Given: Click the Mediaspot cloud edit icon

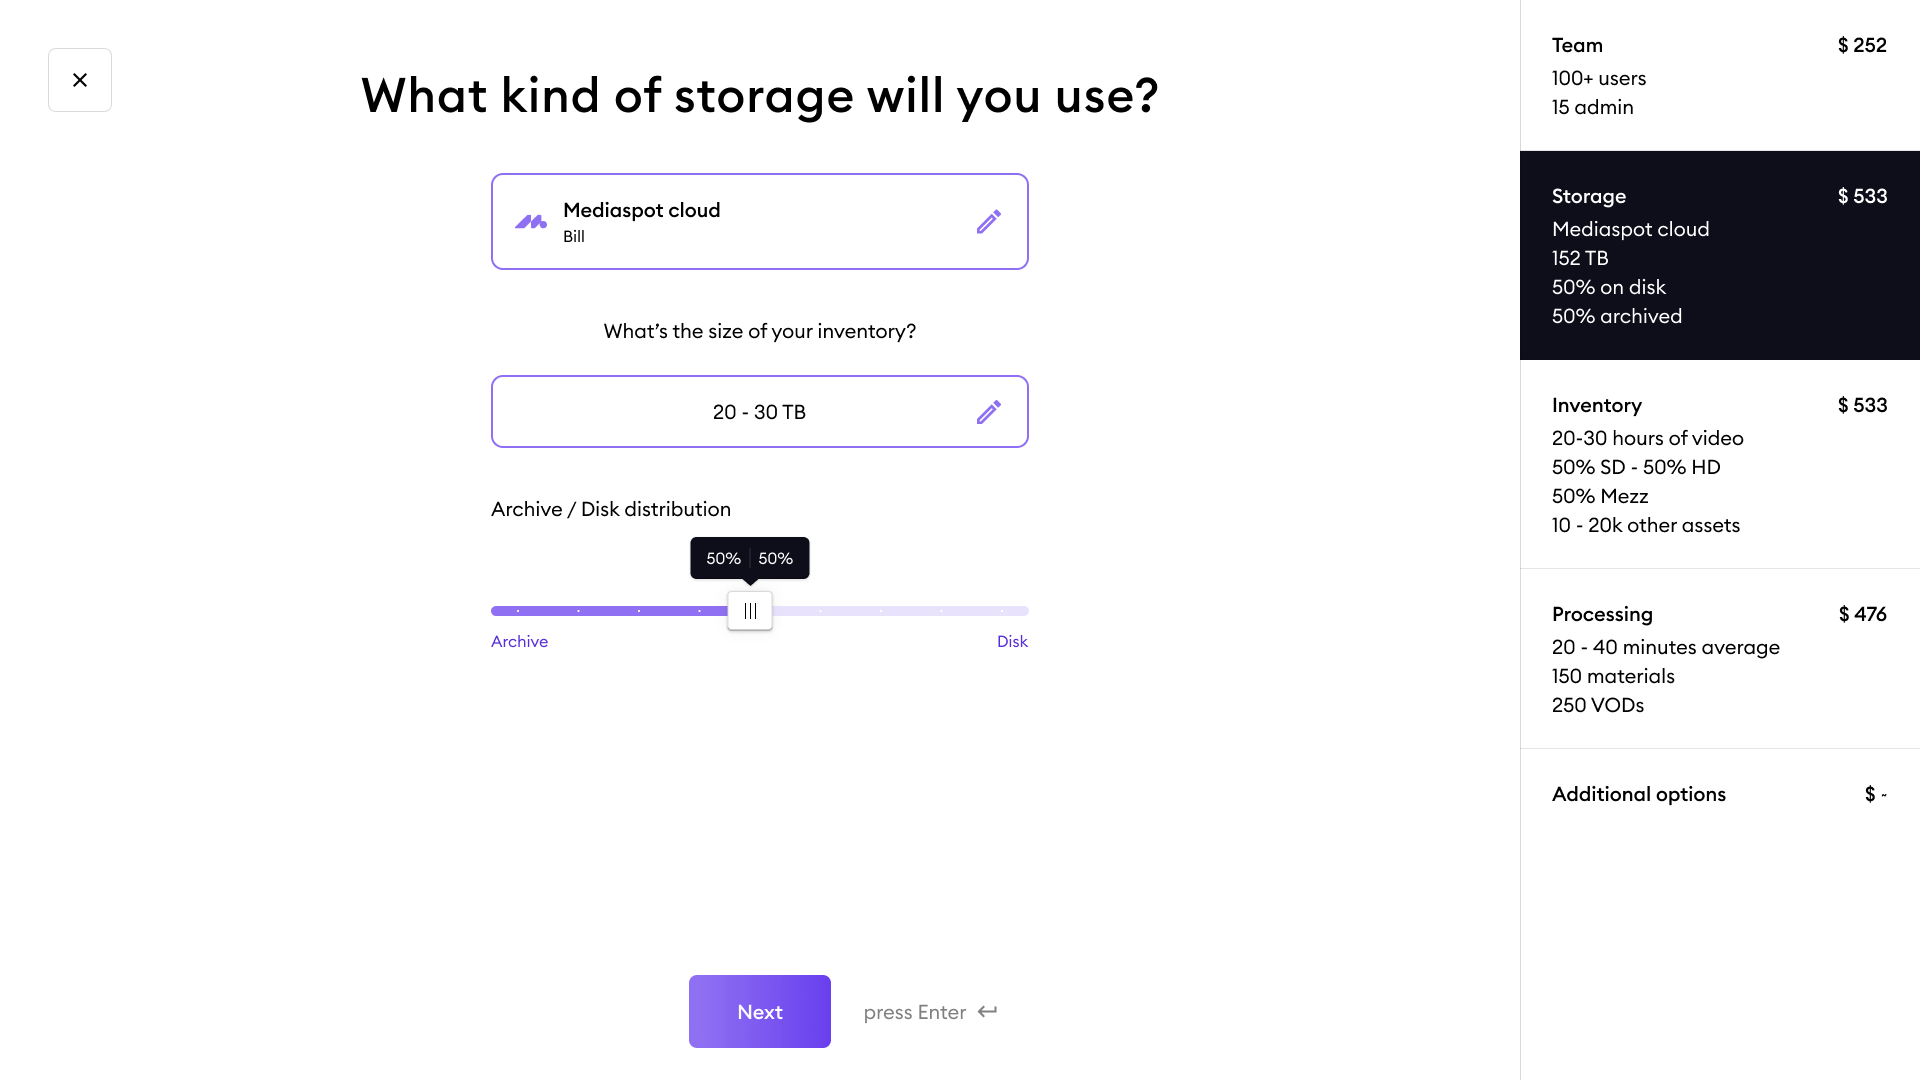Looking at the screenshot, I should point(988,222).
